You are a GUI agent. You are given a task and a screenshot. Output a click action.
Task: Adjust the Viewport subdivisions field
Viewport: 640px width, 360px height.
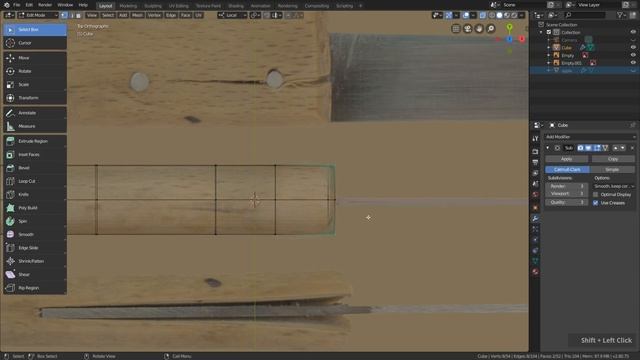567,194
